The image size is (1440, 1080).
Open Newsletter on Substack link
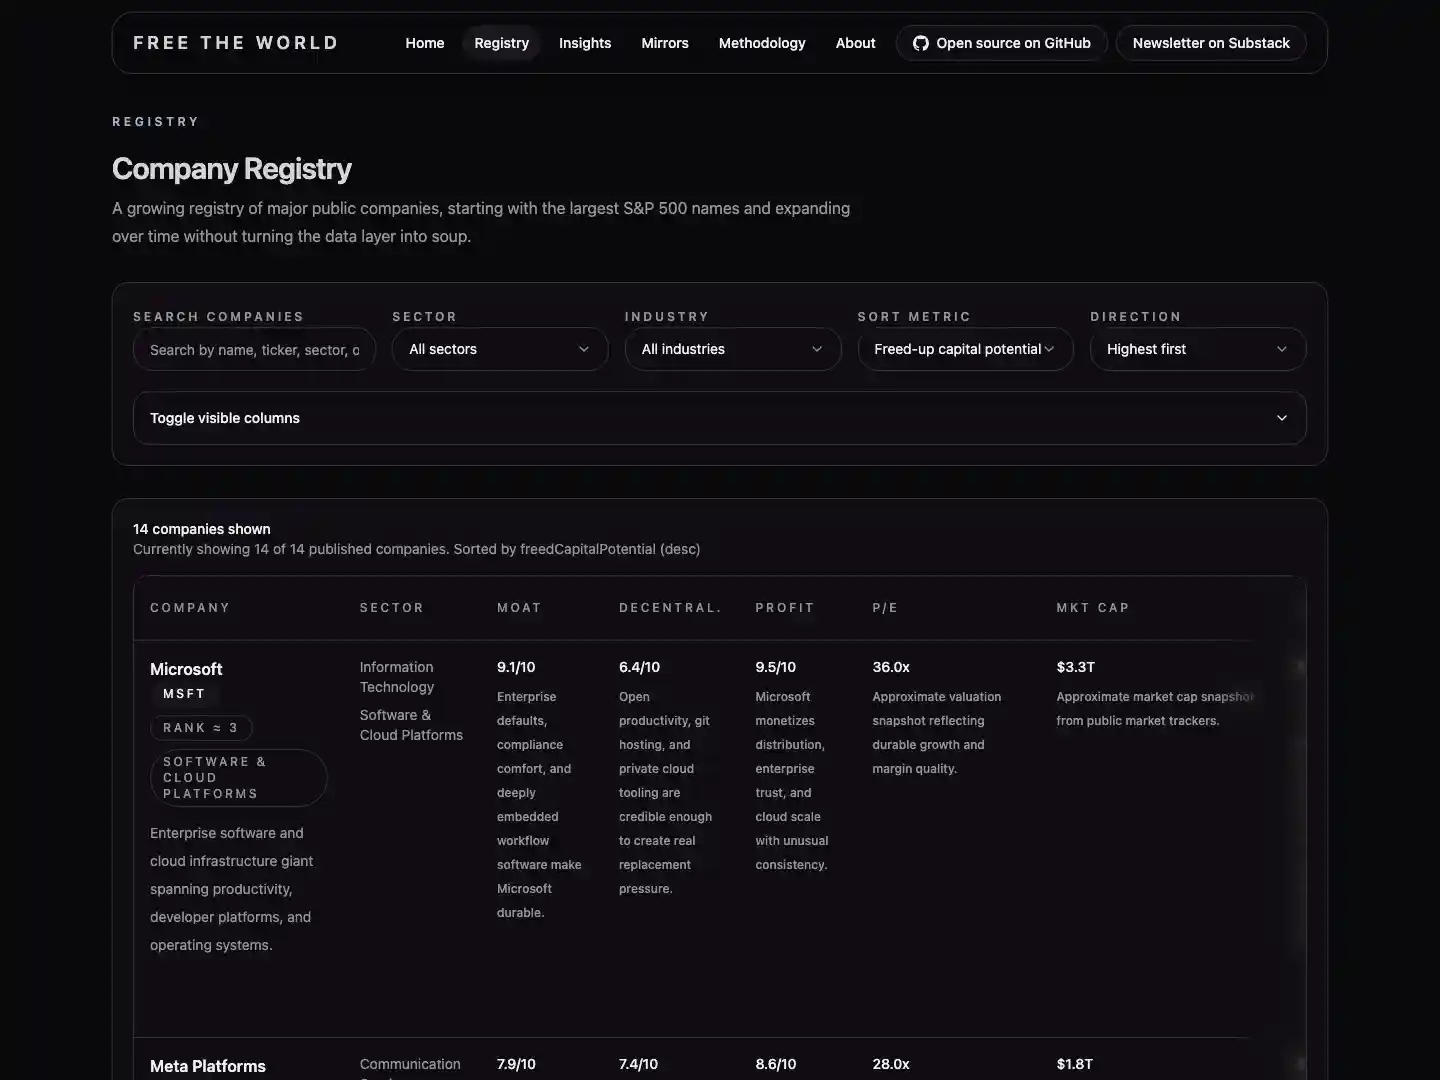point(1211,43)
